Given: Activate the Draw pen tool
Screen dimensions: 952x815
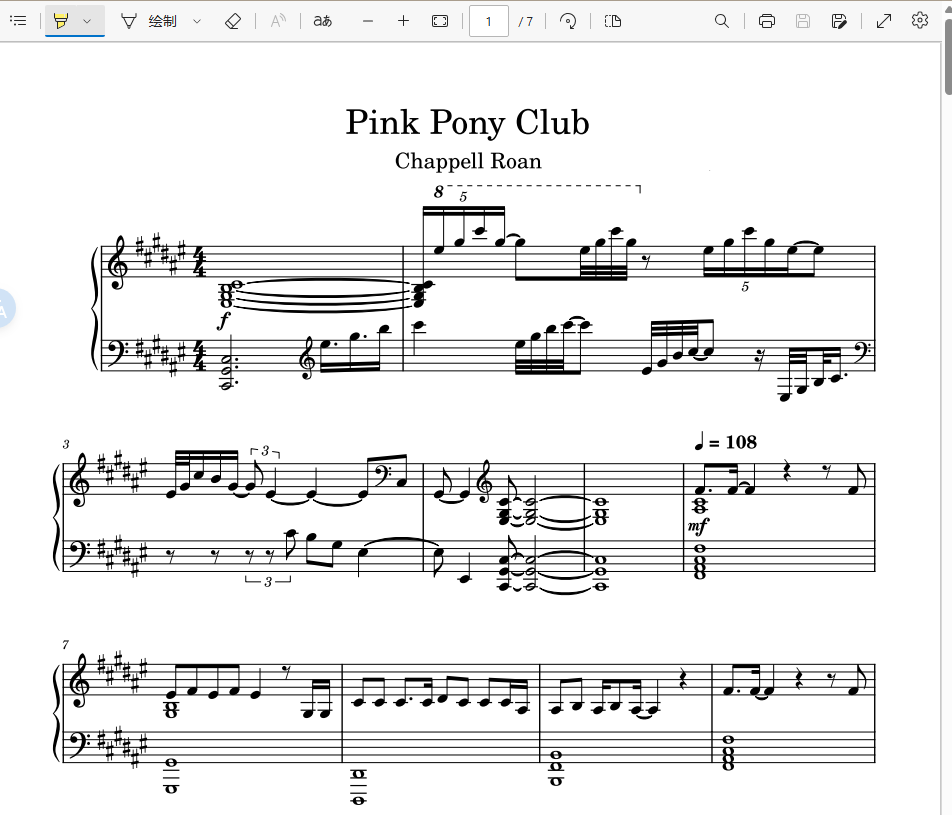Looking at the screenshot, I should coord(150,21).
